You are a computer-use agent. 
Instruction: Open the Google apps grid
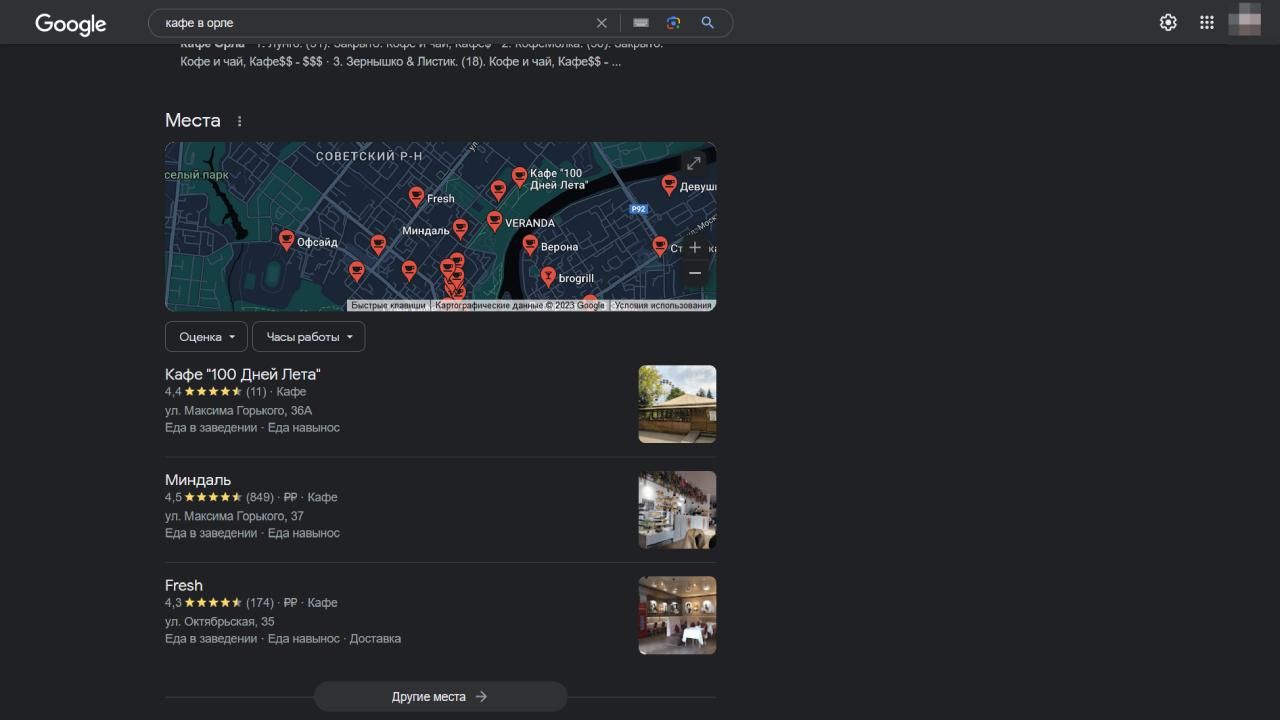pos(1207,23)
